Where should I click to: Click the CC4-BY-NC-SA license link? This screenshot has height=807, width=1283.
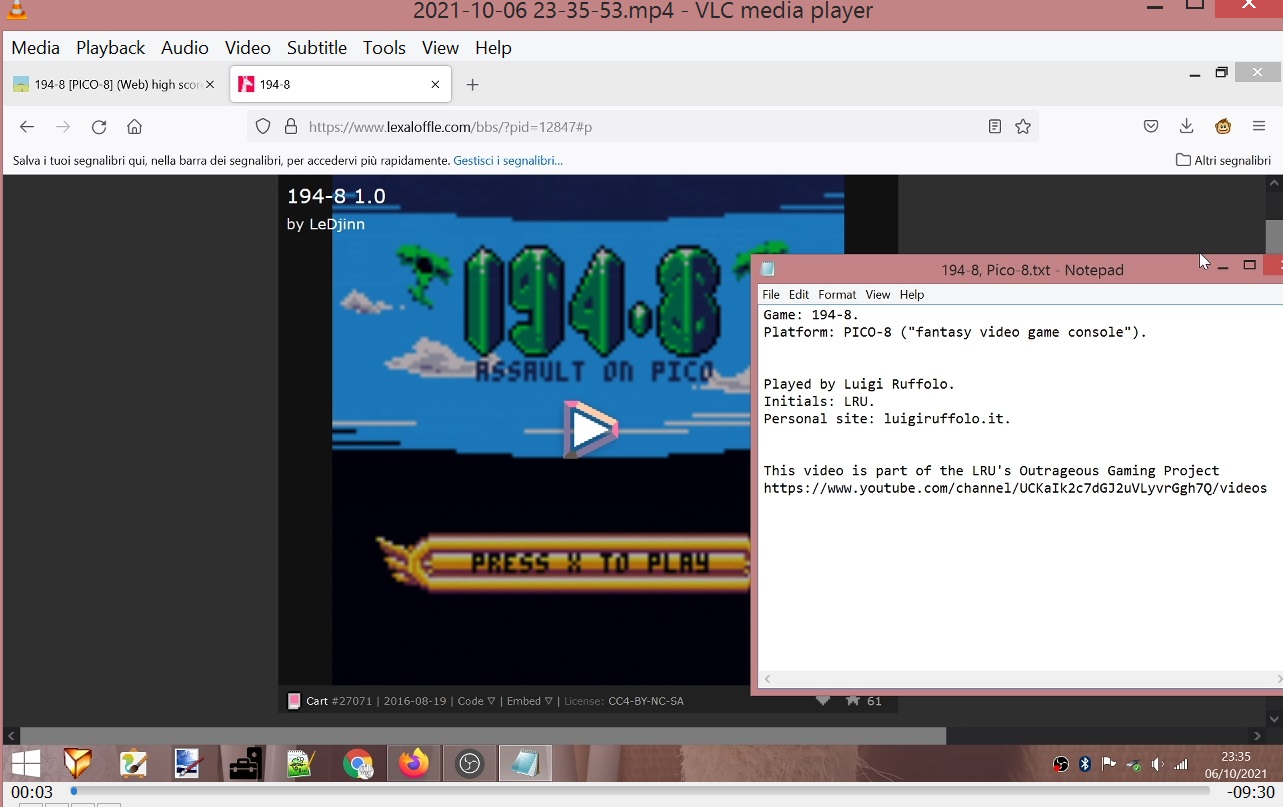646,701
